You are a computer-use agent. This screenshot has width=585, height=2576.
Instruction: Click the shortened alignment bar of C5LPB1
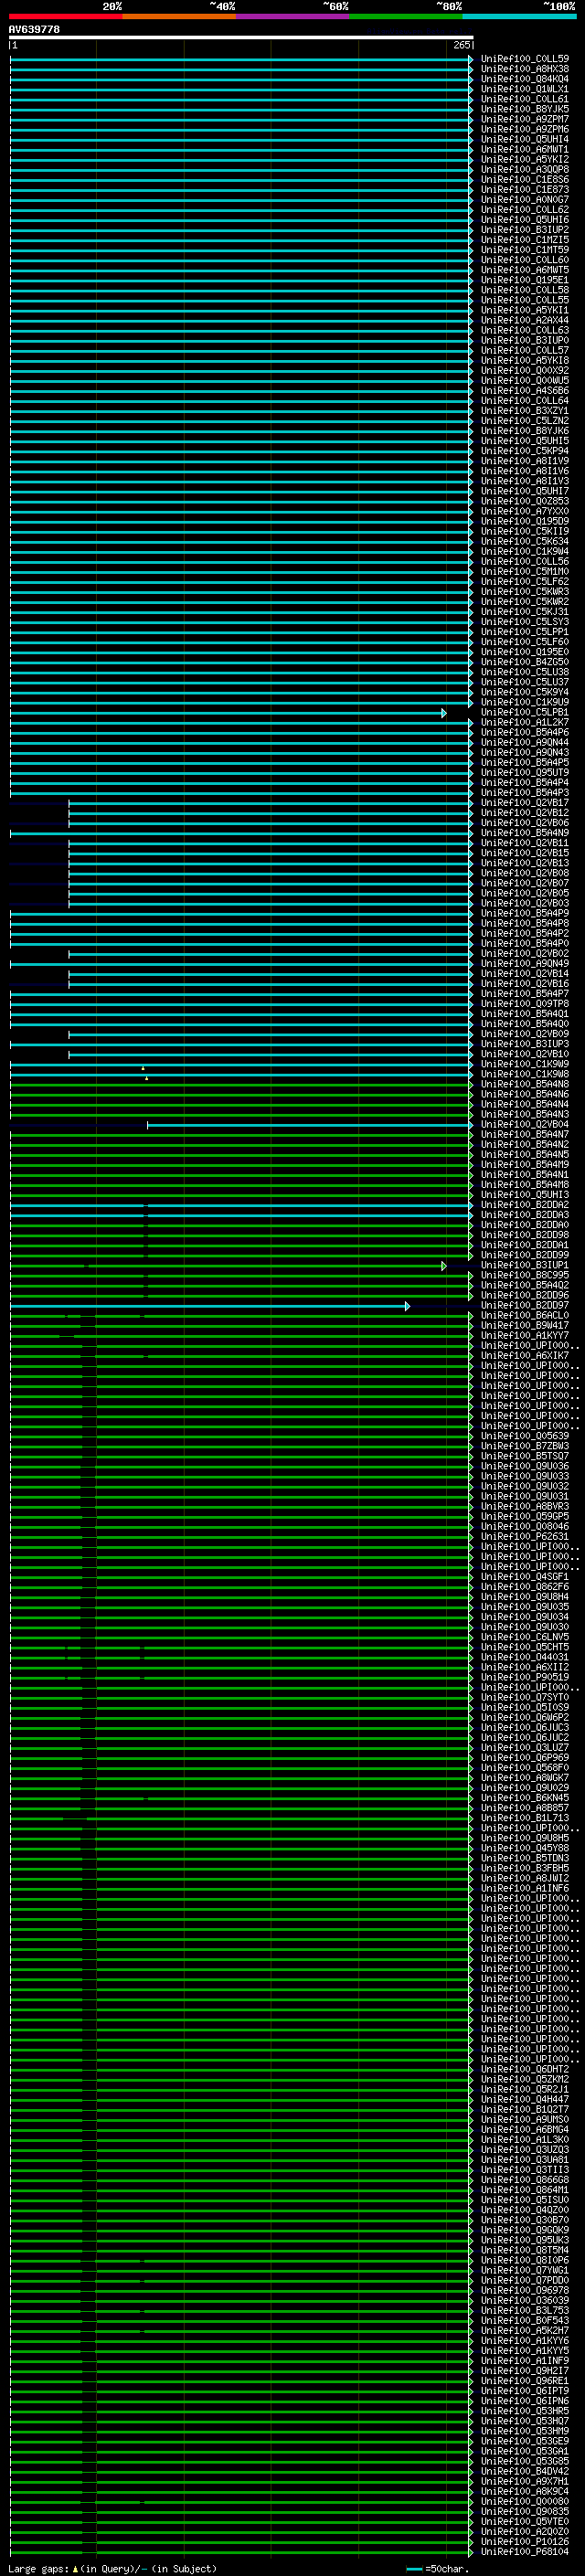228,713
